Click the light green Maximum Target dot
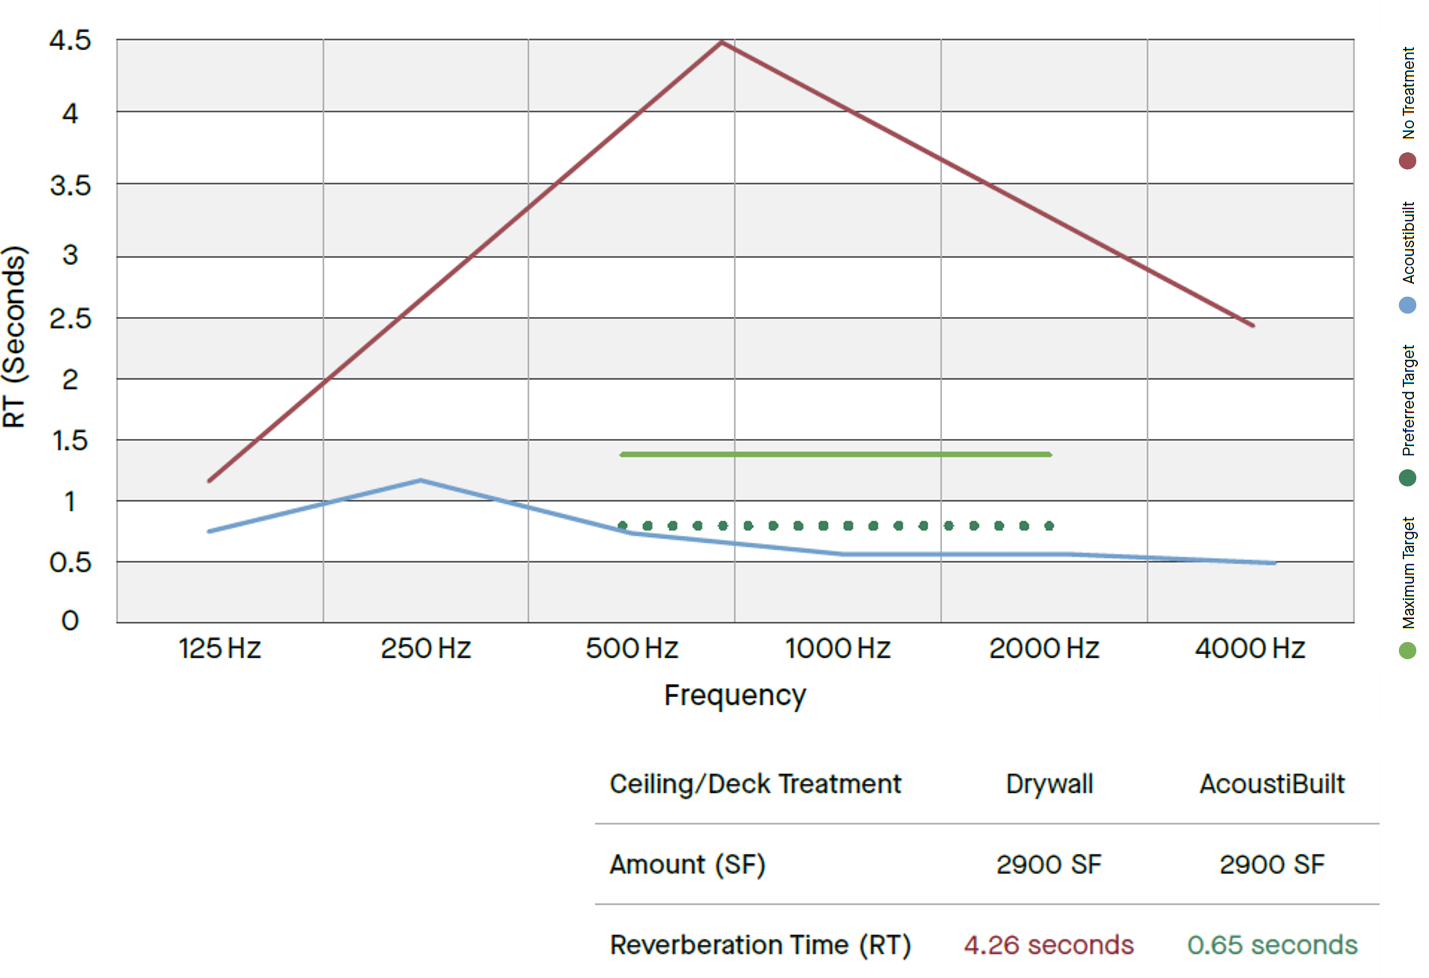 pyautogui.click(x=1407, y=651)
